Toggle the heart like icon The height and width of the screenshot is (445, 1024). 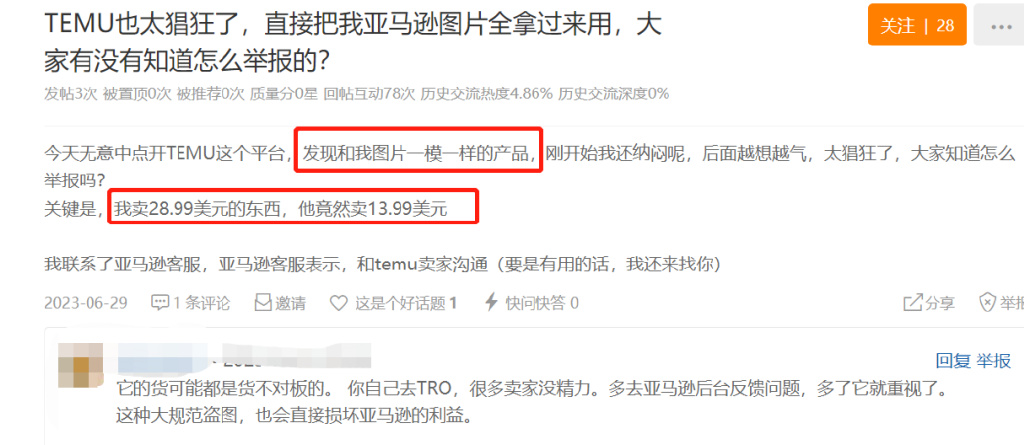pos(338,303)
